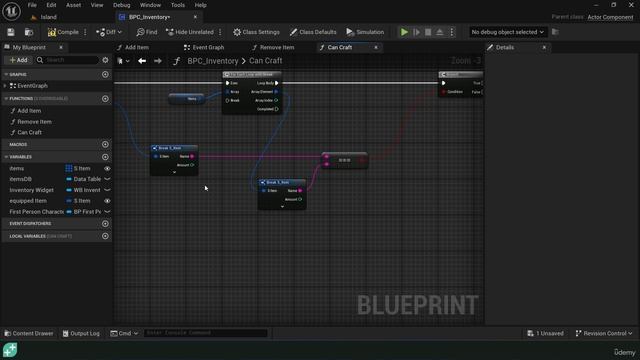Open Hide Unrelated options three-dot menu

(220, 32)
